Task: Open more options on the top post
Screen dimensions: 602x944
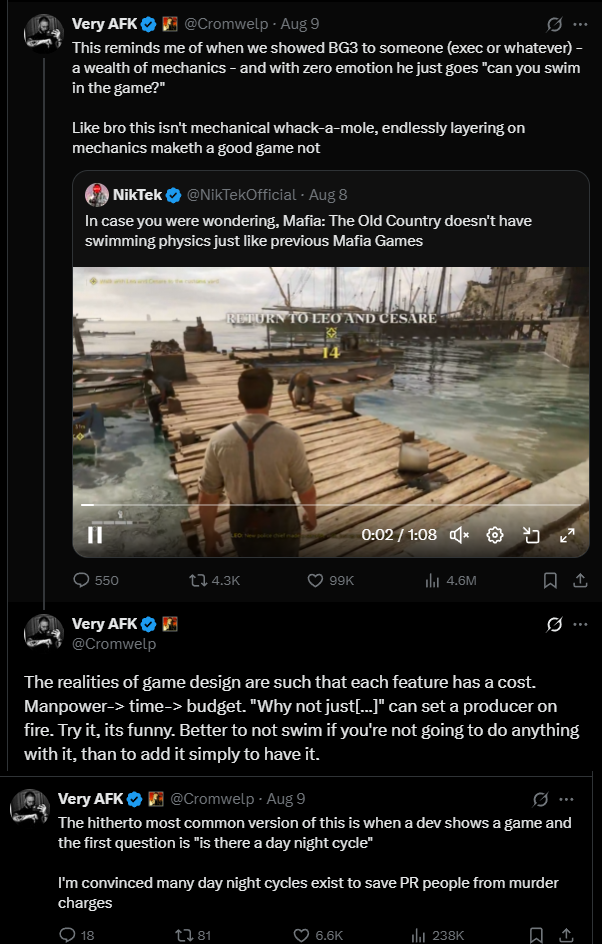Action: (x=580, y=23)
